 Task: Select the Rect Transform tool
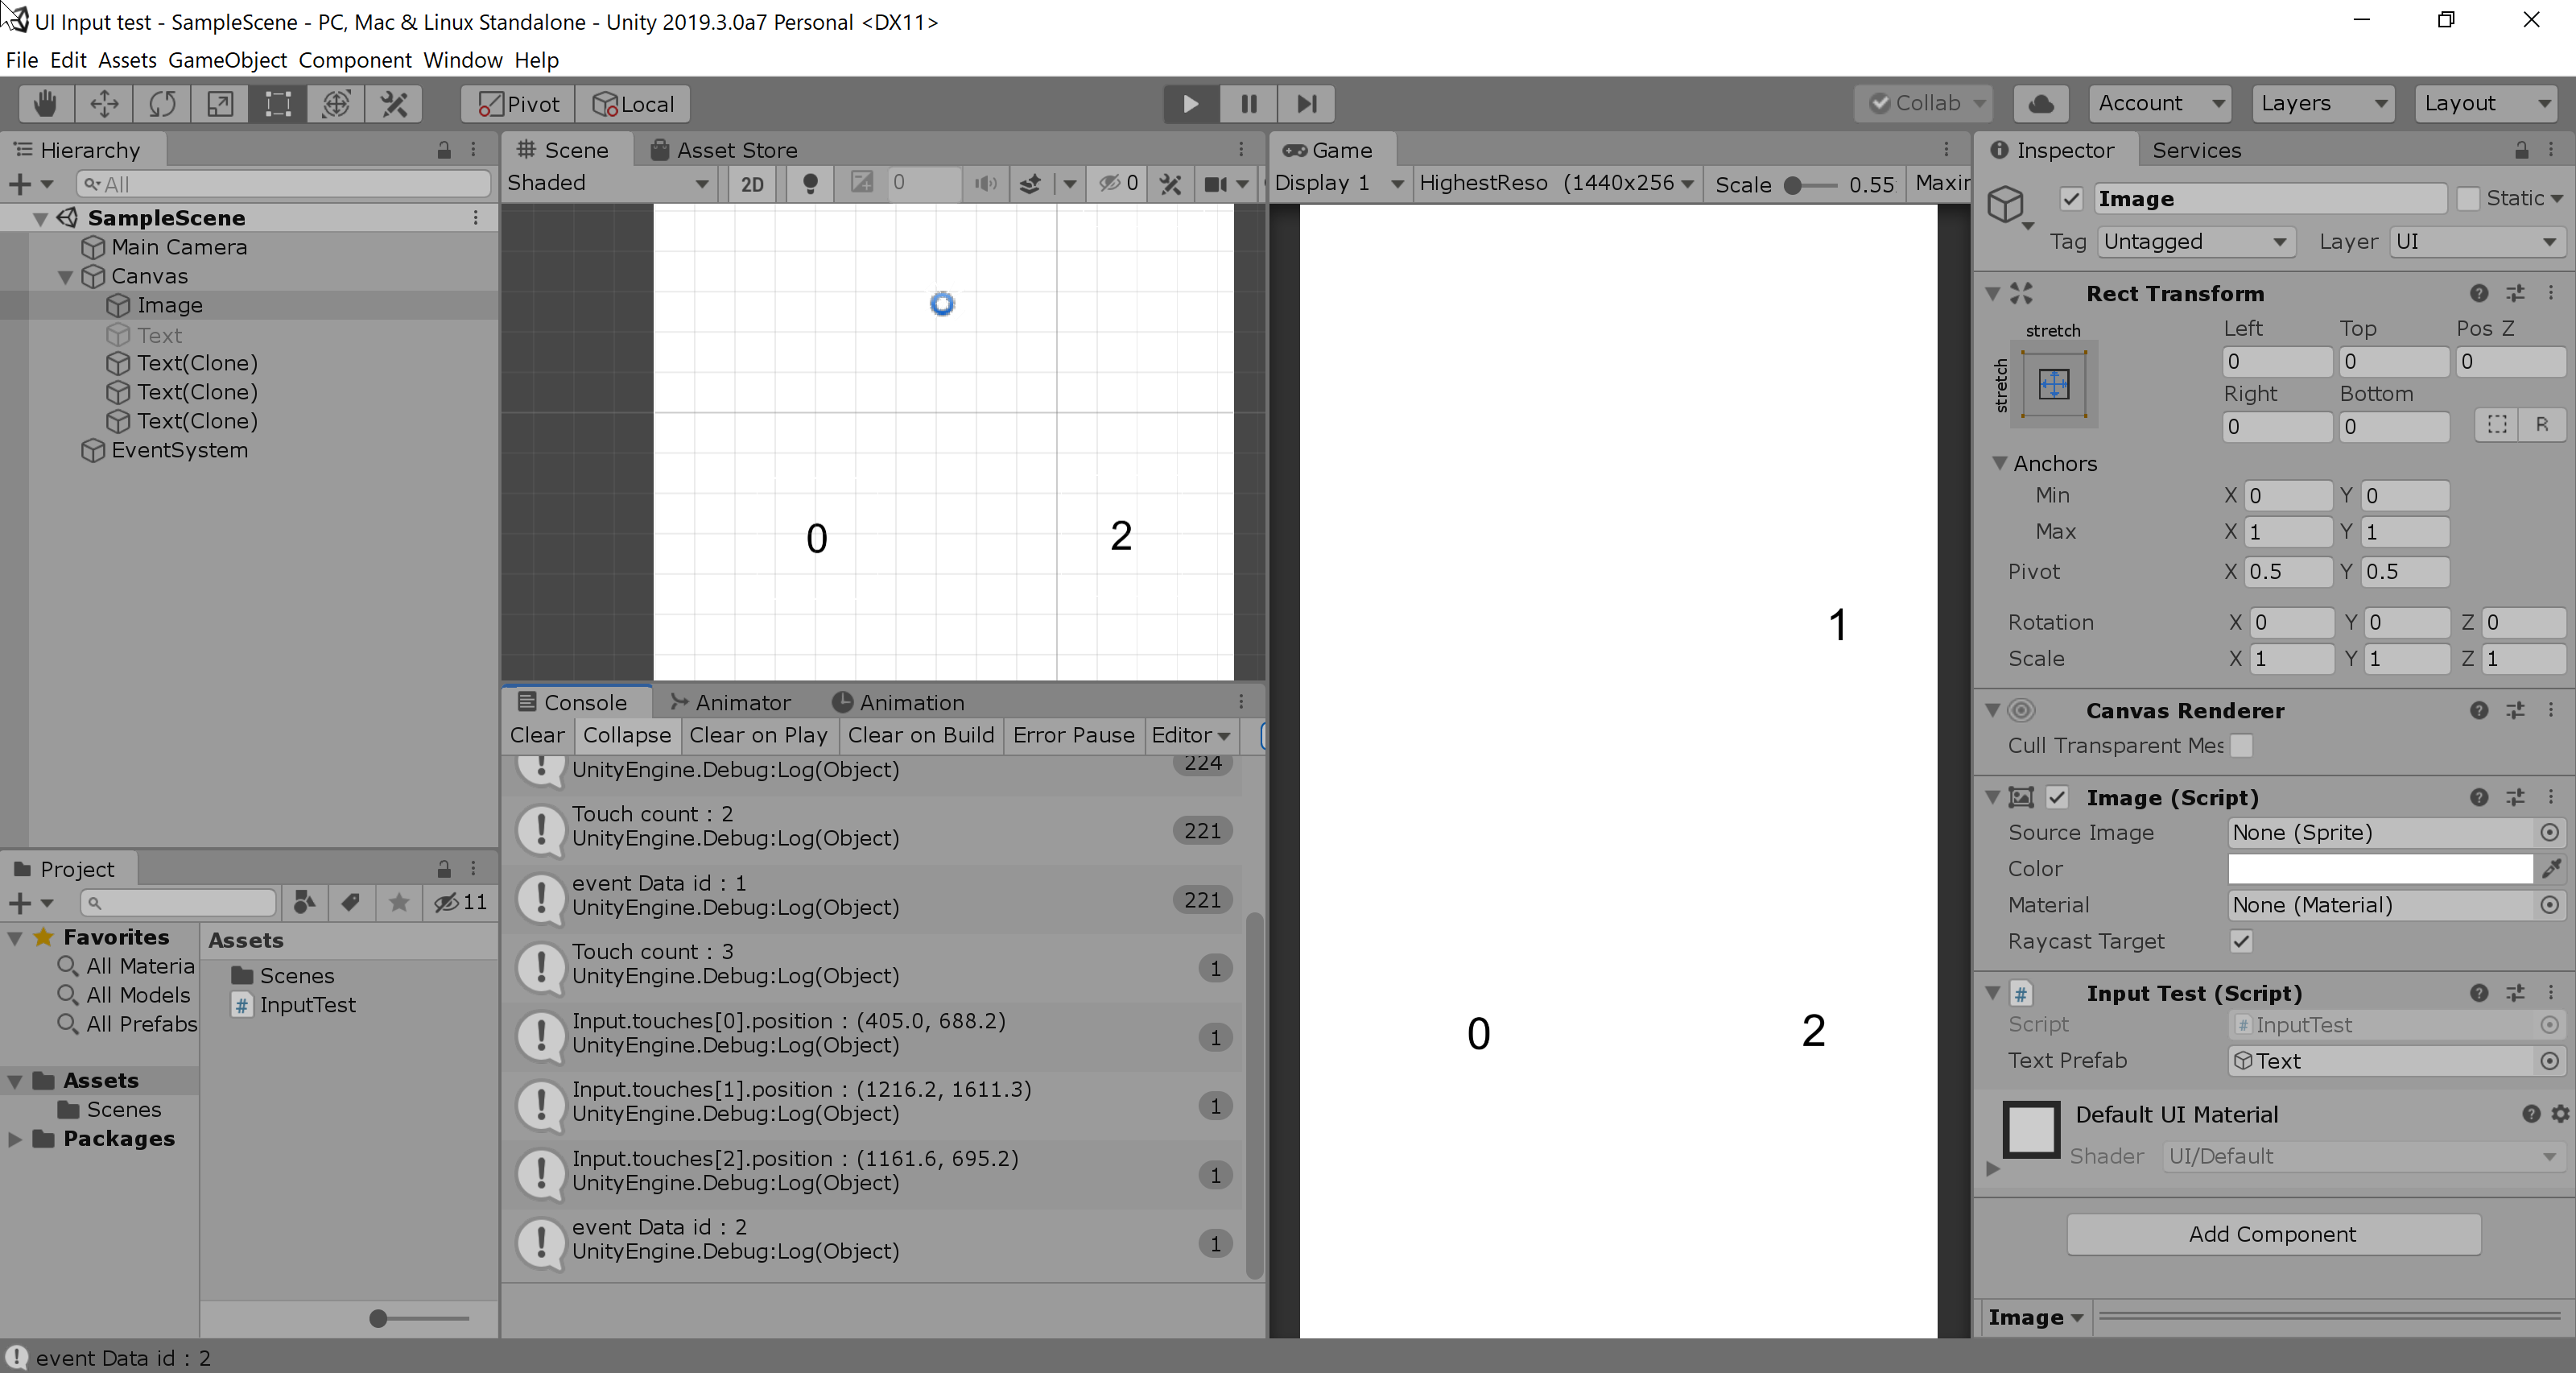pos(278,104)
